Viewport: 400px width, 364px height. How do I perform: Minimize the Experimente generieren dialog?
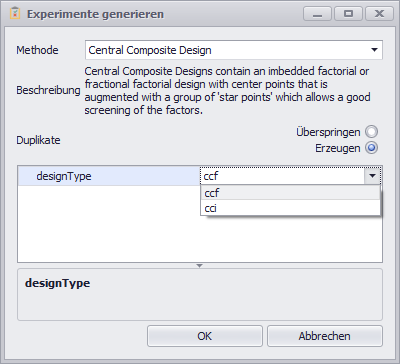pyautogui.click(x=317, y=14)
